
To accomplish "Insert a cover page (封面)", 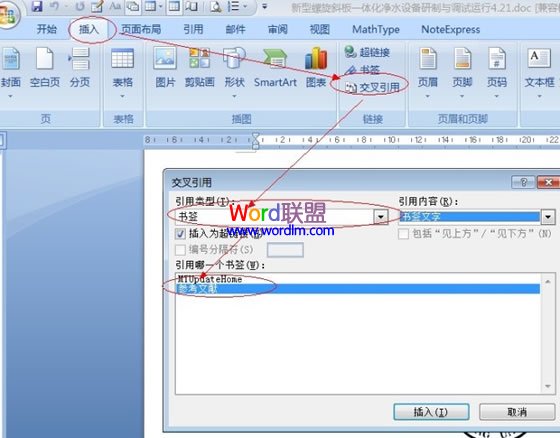I will pos(11,68).
